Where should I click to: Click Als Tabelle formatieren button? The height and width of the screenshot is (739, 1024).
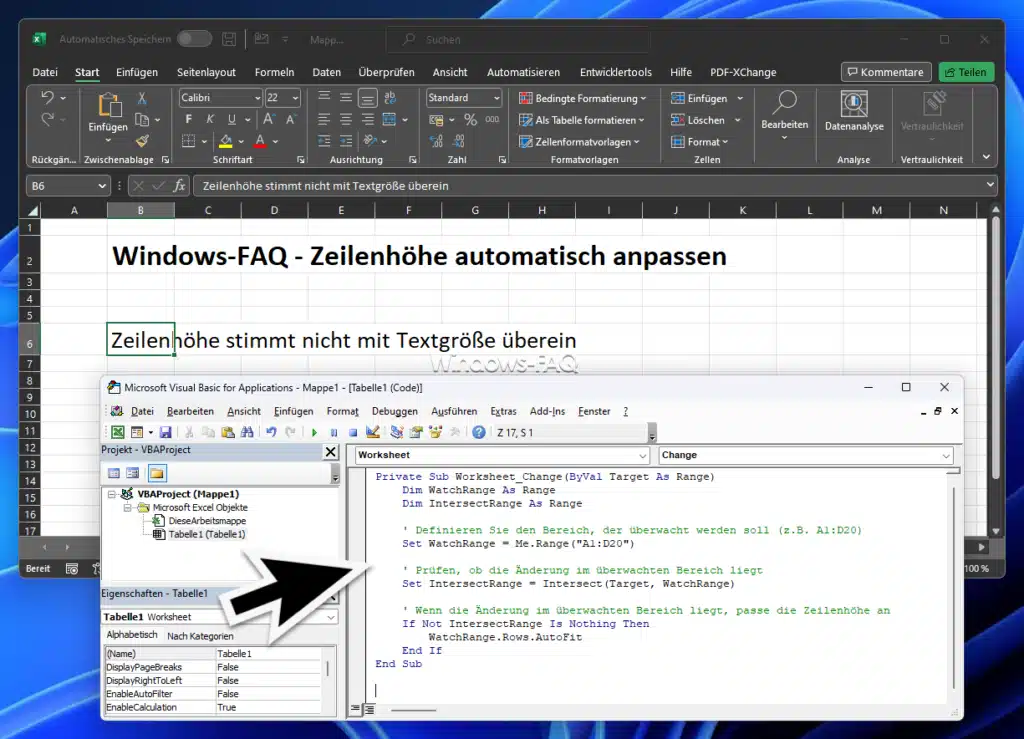[x=582, y=120]
